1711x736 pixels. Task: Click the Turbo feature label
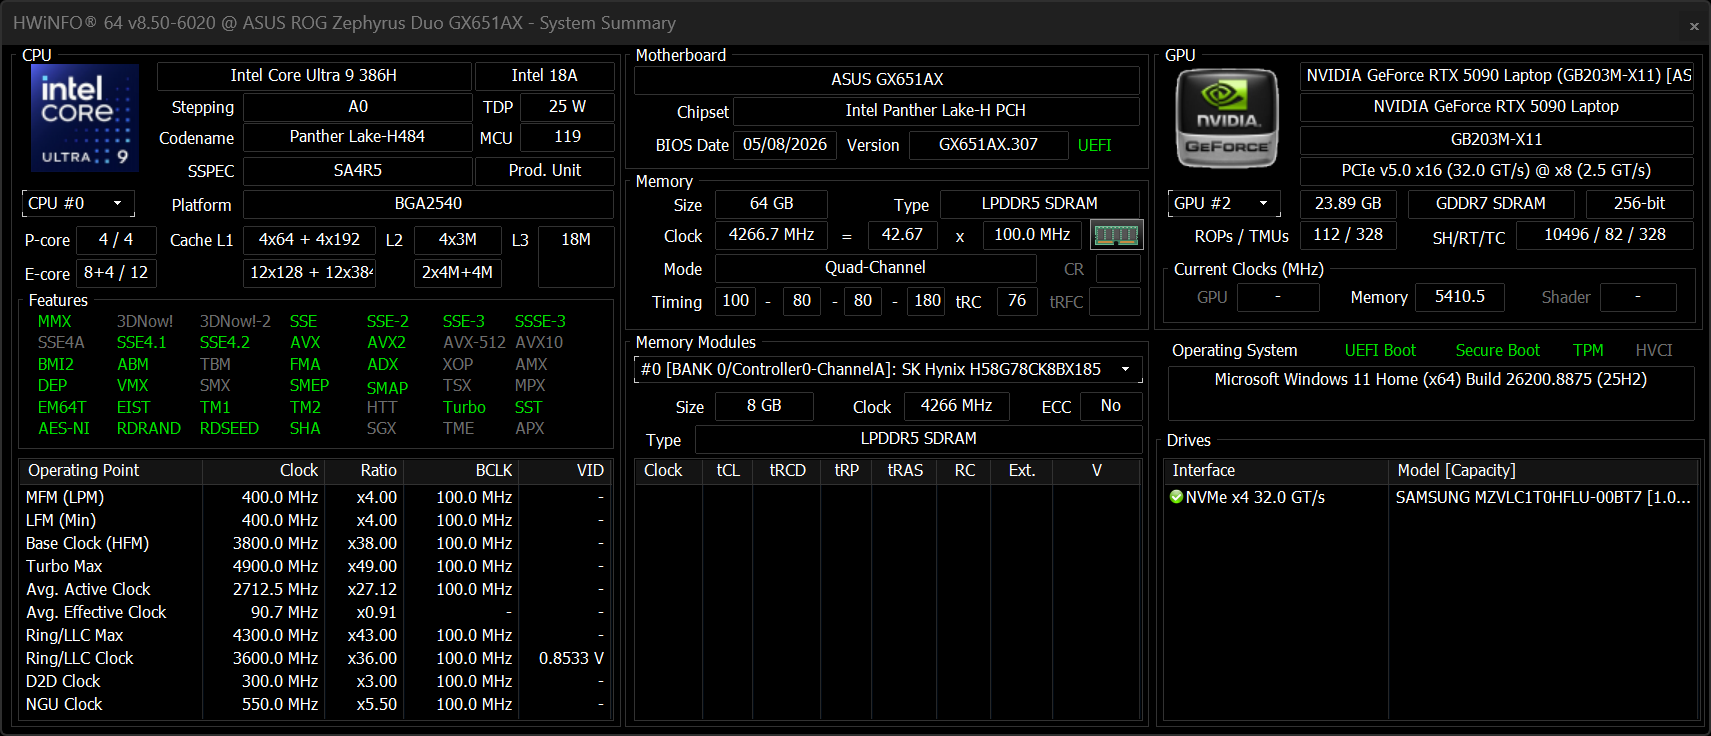(x=464, y=408)
